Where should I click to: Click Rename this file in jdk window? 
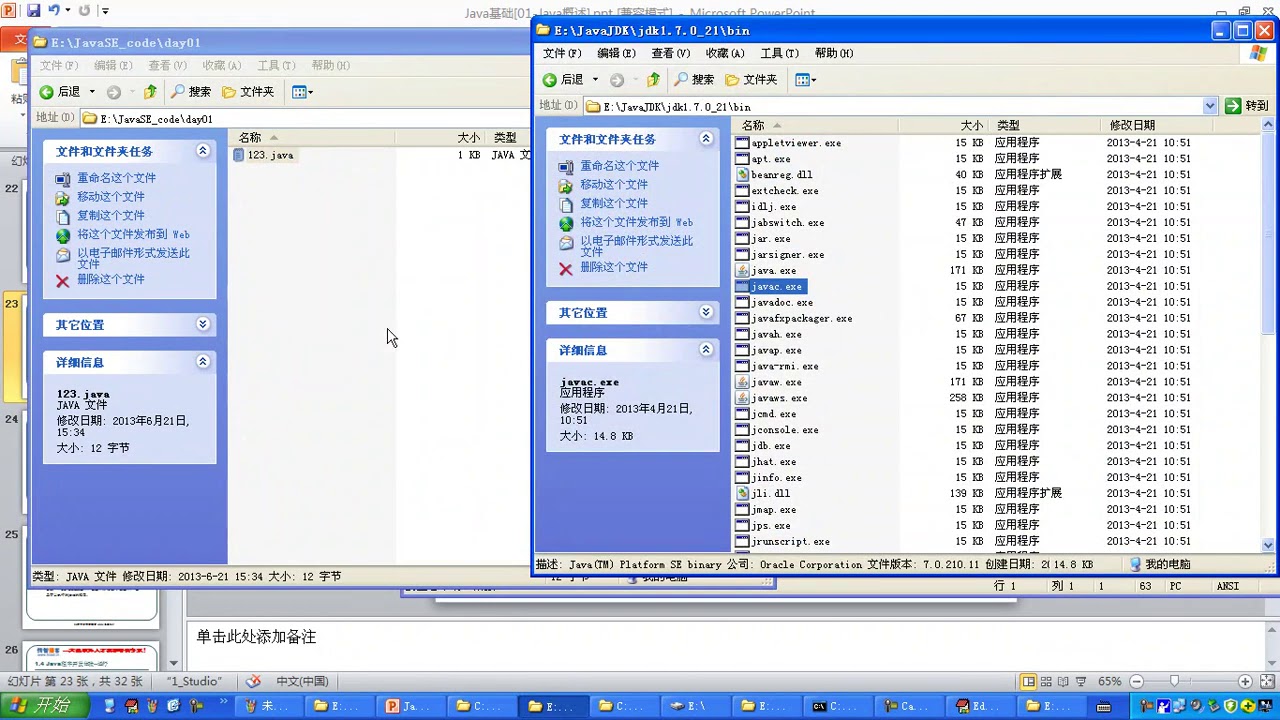click(619, 166)
